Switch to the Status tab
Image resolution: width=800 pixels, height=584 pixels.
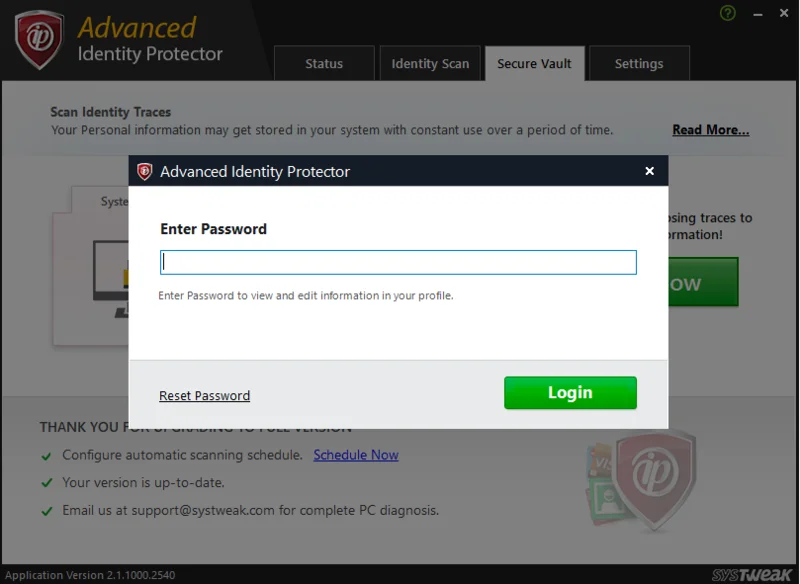pos(324,63)
